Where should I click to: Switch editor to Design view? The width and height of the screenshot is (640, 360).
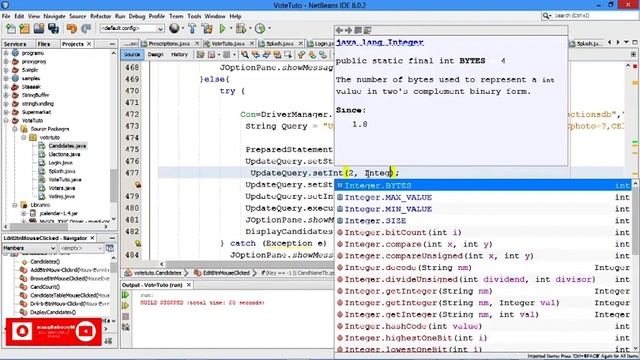156,54
